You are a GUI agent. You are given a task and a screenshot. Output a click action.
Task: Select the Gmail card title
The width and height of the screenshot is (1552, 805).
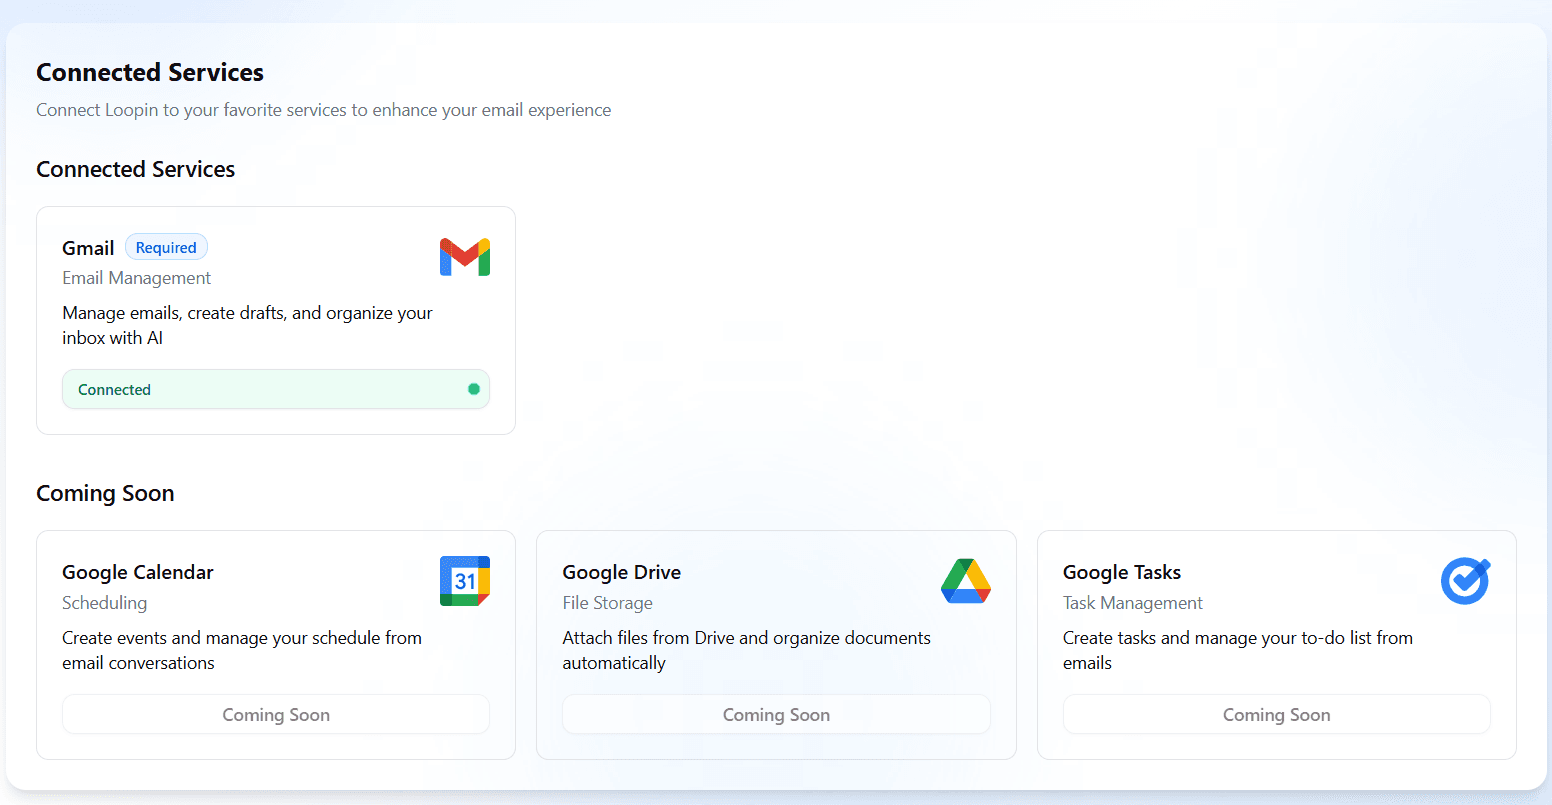point(88,248)
